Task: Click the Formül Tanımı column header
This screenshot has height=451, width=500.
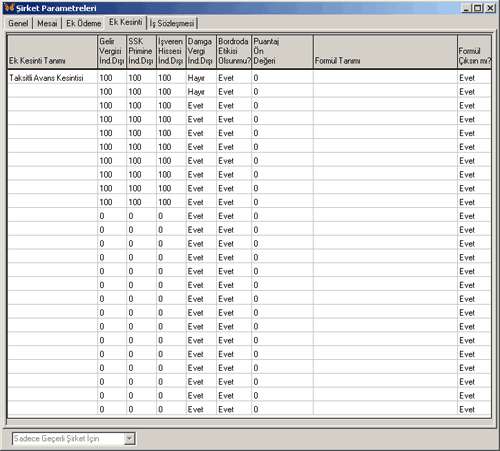Action: click(x=385, y=52)
